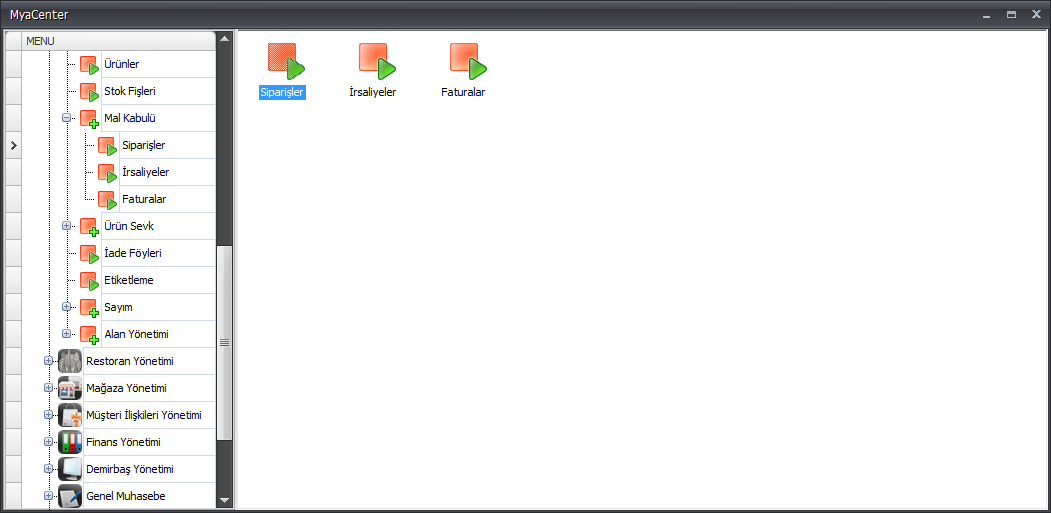
Task: Expand the Restoran Yönetimi node
Action: click(48, 361)
